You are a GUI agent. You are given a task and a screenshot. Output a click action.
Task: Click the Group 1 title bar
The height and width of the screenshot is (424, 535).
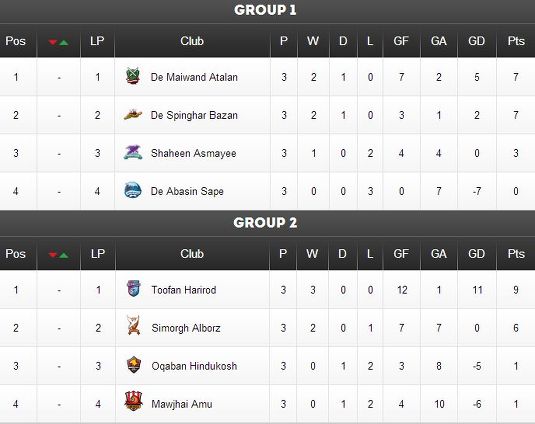click(x=268, y=11)
